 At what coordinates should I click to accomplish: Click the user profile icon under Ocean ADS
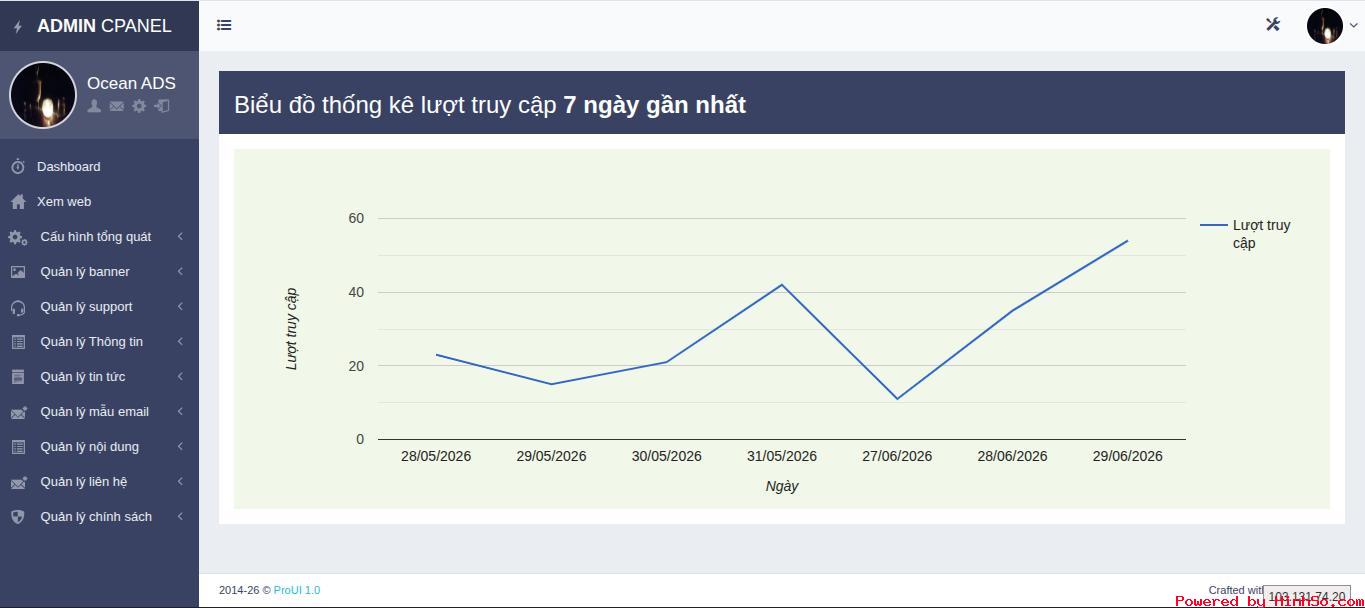94,106
